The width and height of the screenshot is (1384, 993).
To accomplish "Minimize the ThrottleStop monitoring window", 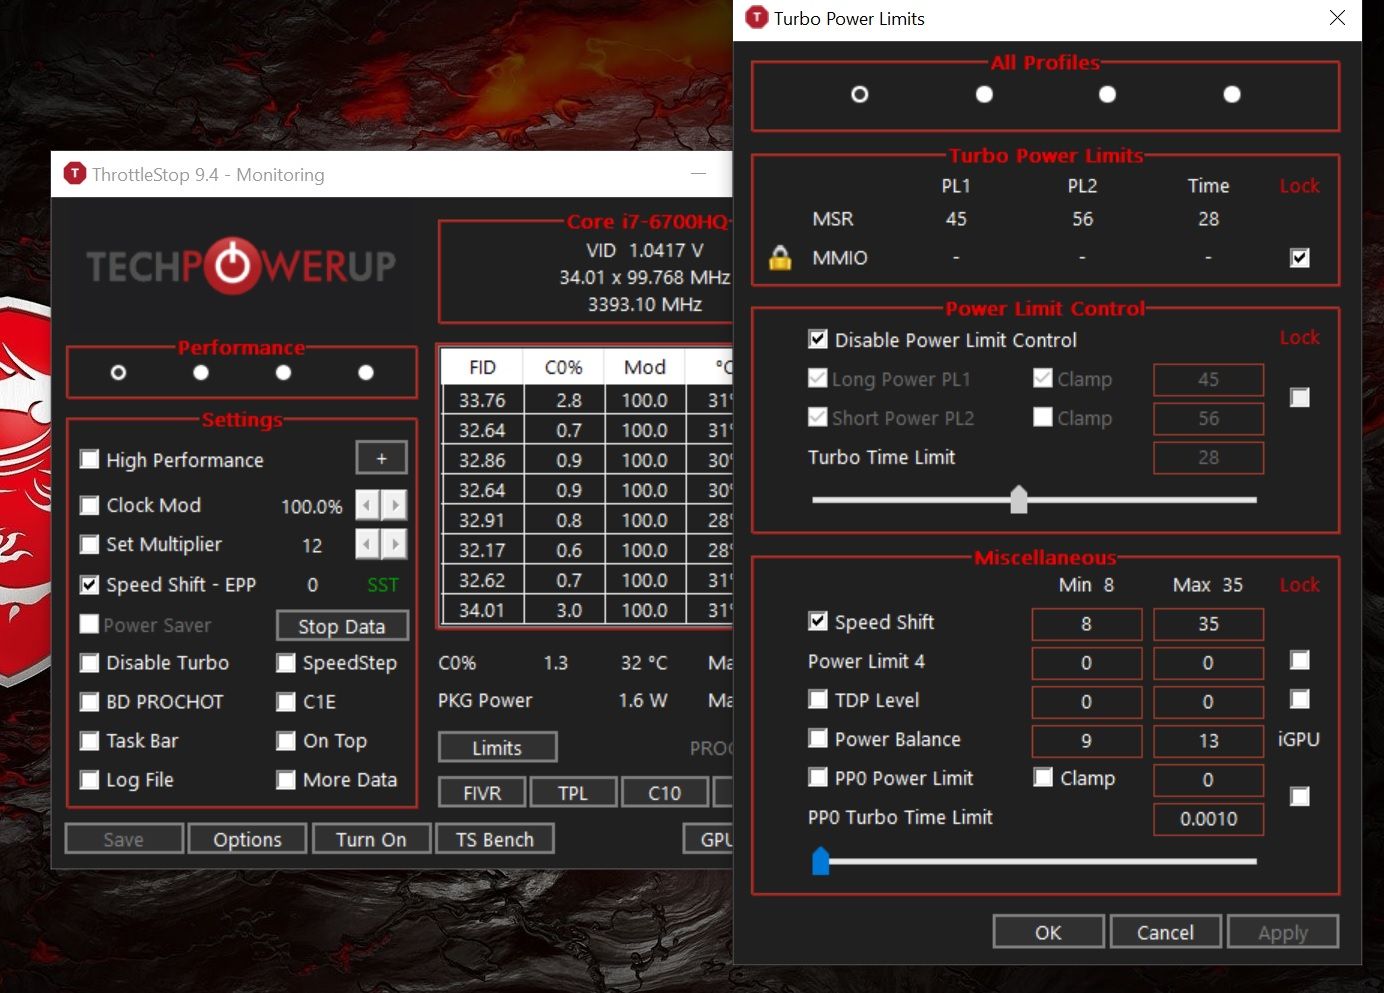I will (698, 174).
